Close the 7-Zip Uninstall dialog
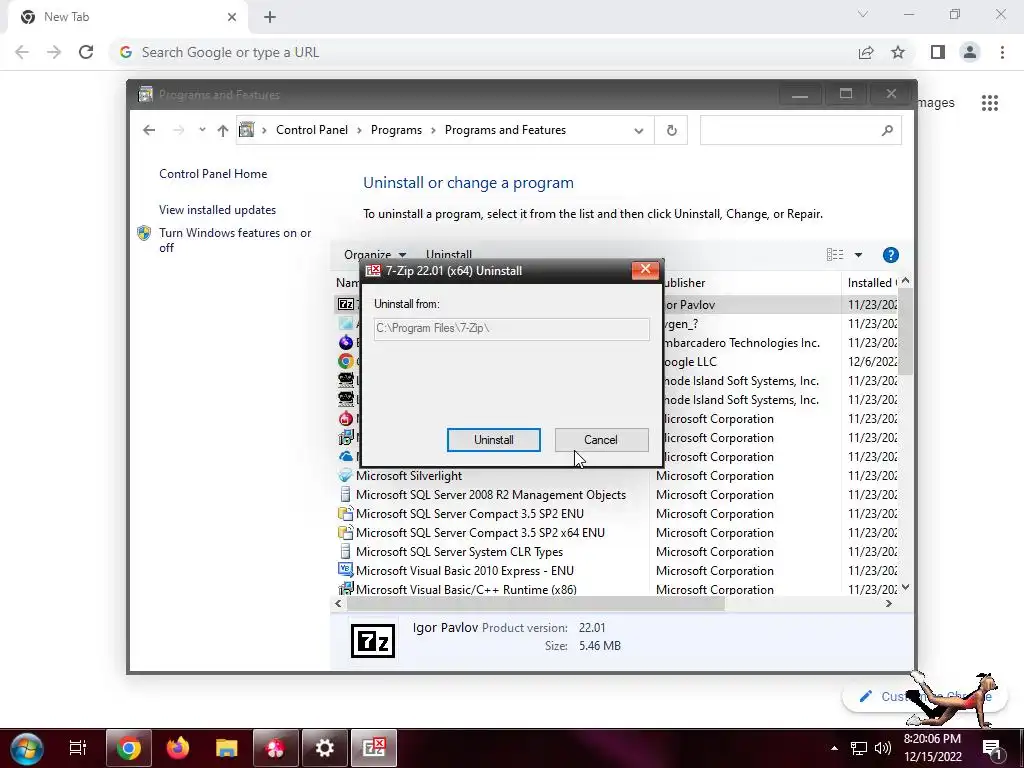1024x768 pixels. 645,270
